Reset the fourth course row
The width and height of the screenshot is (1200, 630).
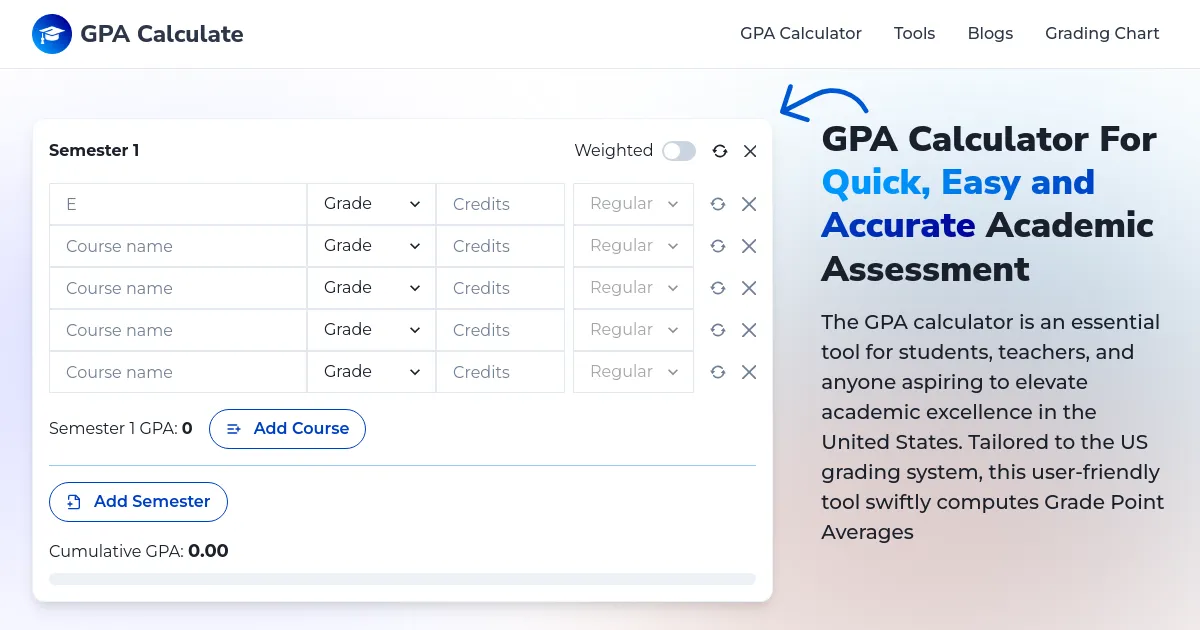tap(718, 330)
